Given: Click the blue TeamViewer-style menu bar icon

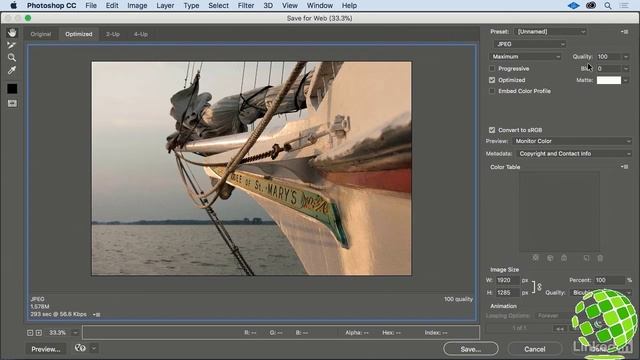Looking at the screenshot, I should [x=573, y=5].
